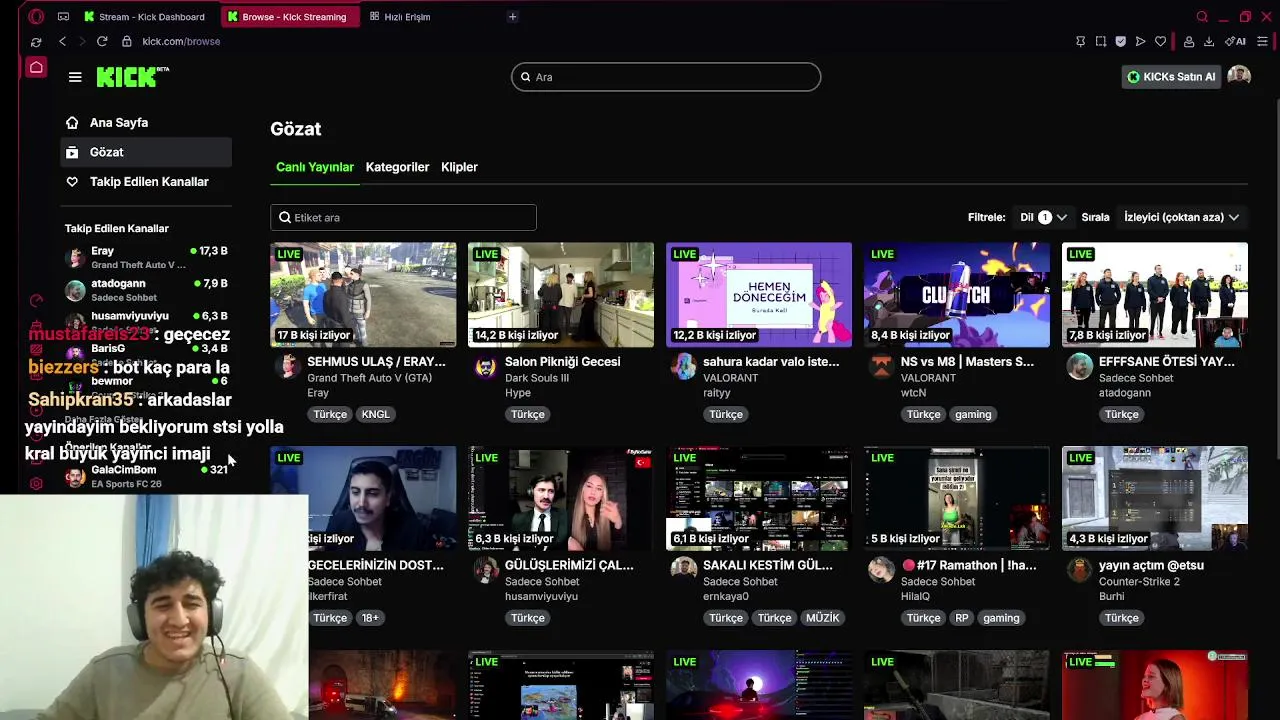This screenshot has height=720, width=1280.
Task: Open the yayın açtım @etsu stream thumbnail
Action: point(1155,498)
